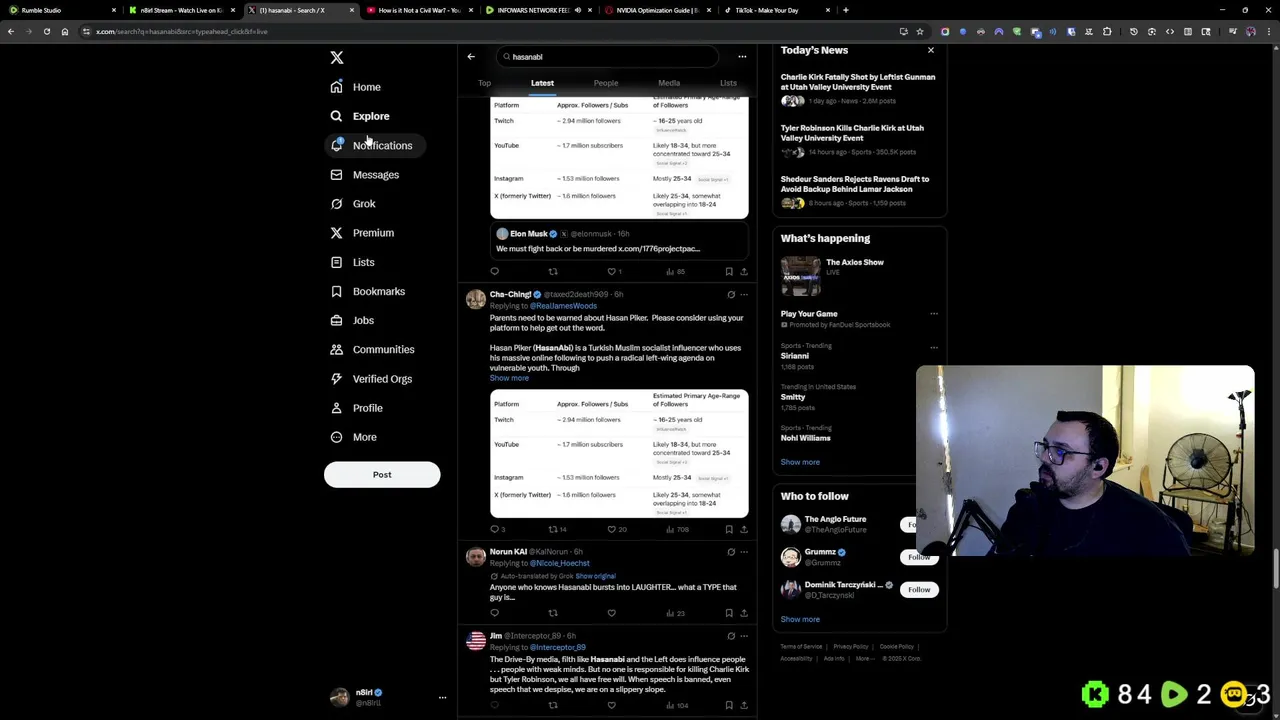Open the @RealJamesWoods mention link

[563, 305]
